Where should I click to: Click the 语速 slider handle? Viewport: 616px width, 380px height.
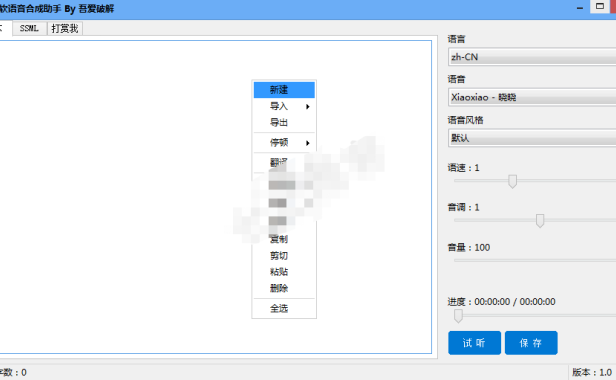(x=512, y=181)
